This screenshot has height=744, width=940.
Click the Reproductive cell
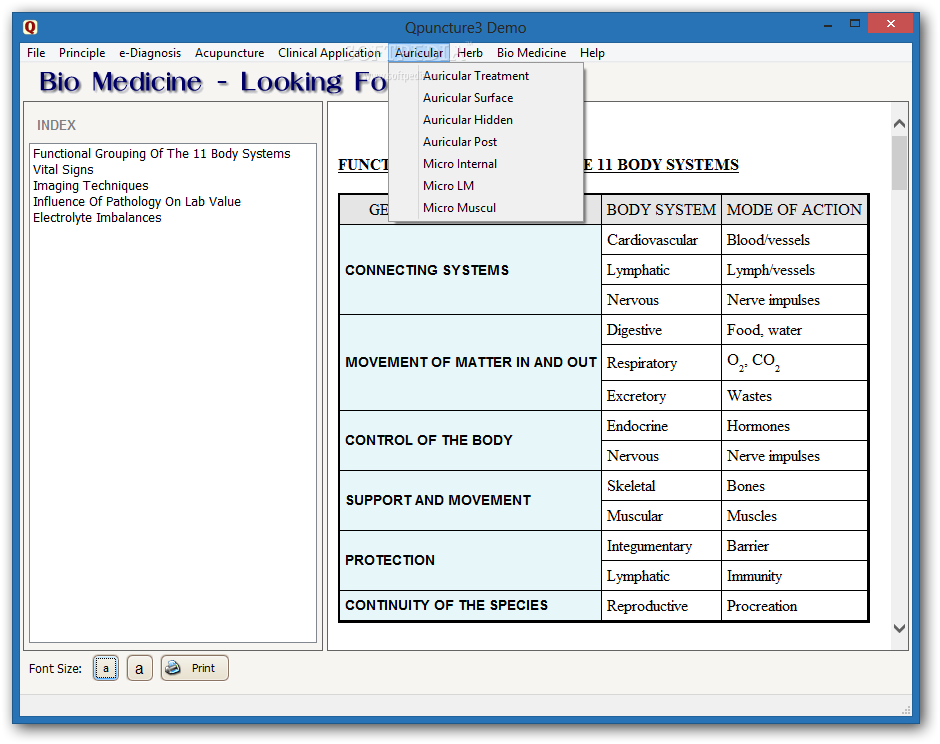point(661,606)
